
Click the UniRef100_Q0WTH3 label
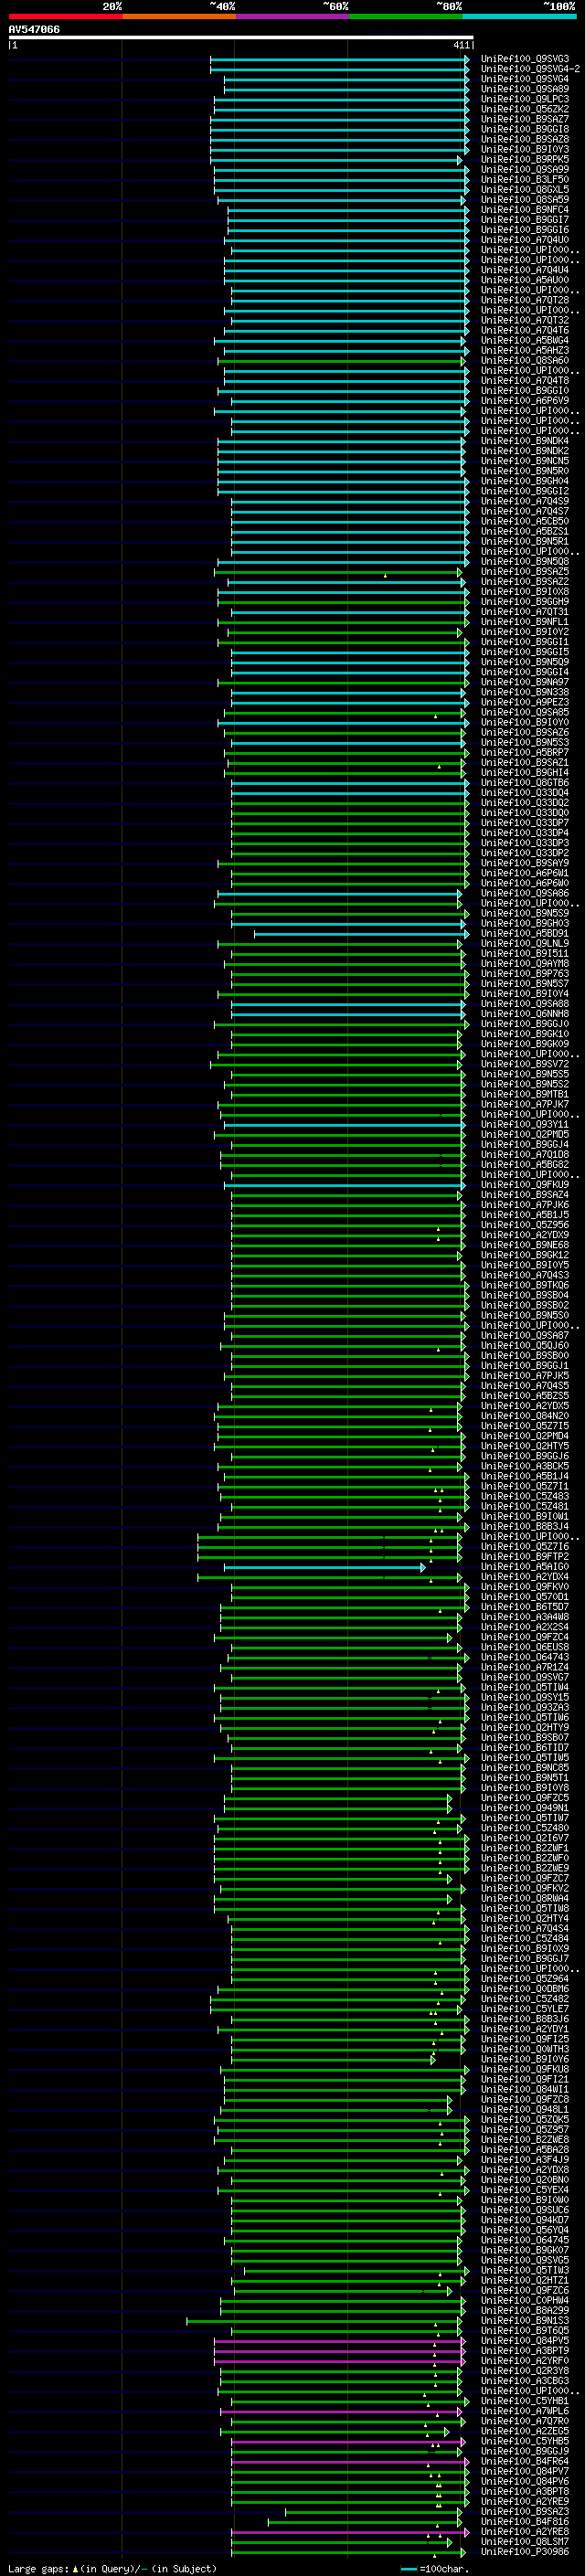[x=525, y=2049]
